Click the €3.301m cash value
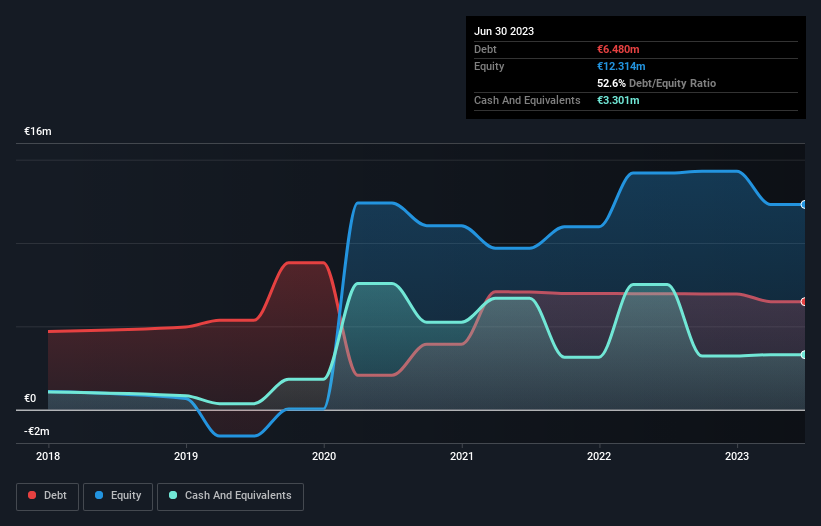This screenshot has width=821, height=526. pyautogui.click(x=618, y=100)
